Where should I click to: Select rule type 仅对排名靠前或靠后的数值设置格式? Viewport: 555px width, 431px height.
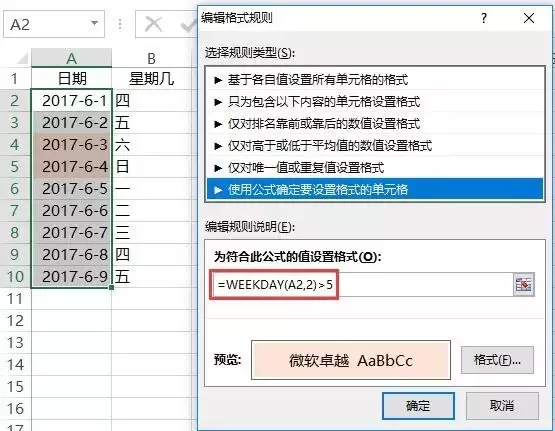pyautogui.click(x=375, y=124)
